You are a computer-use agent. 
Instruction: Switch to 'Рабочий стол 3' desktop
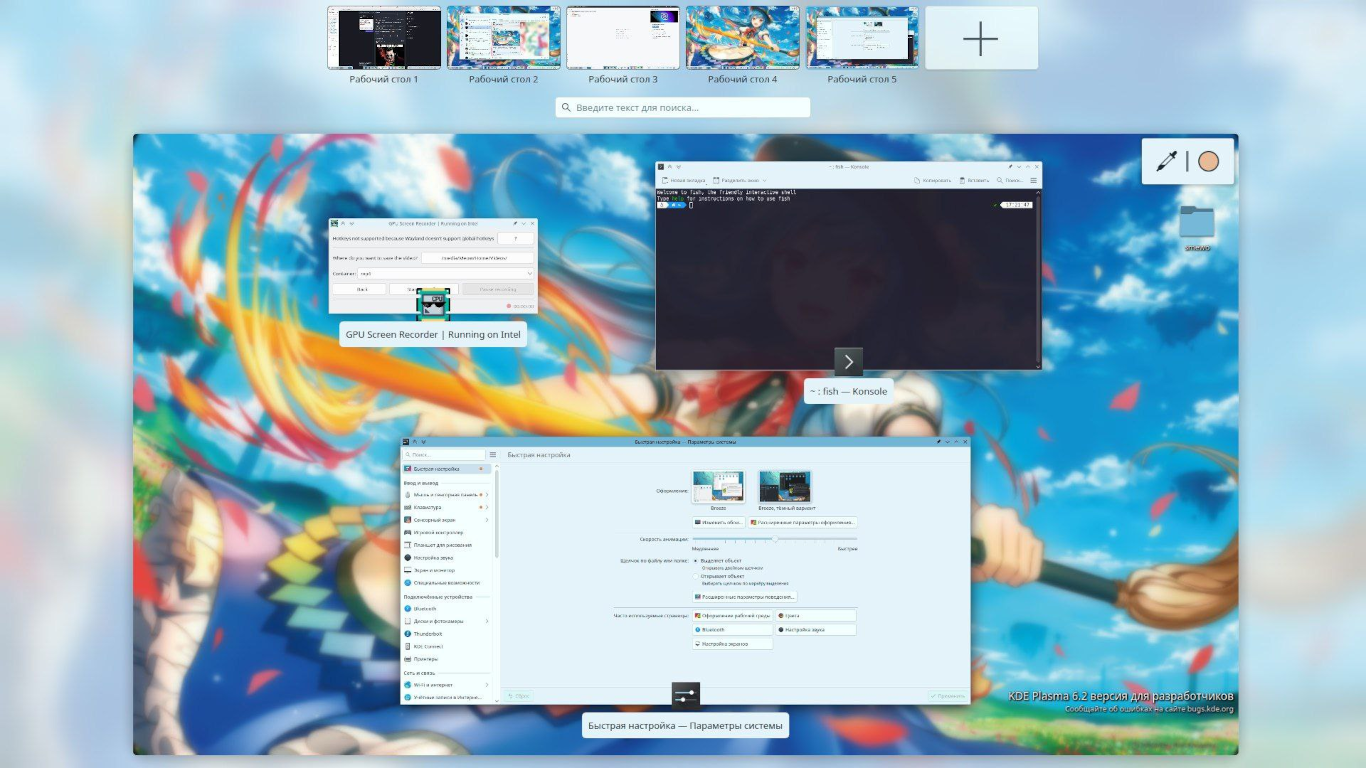pyautogui.click(x=622, y=39)
